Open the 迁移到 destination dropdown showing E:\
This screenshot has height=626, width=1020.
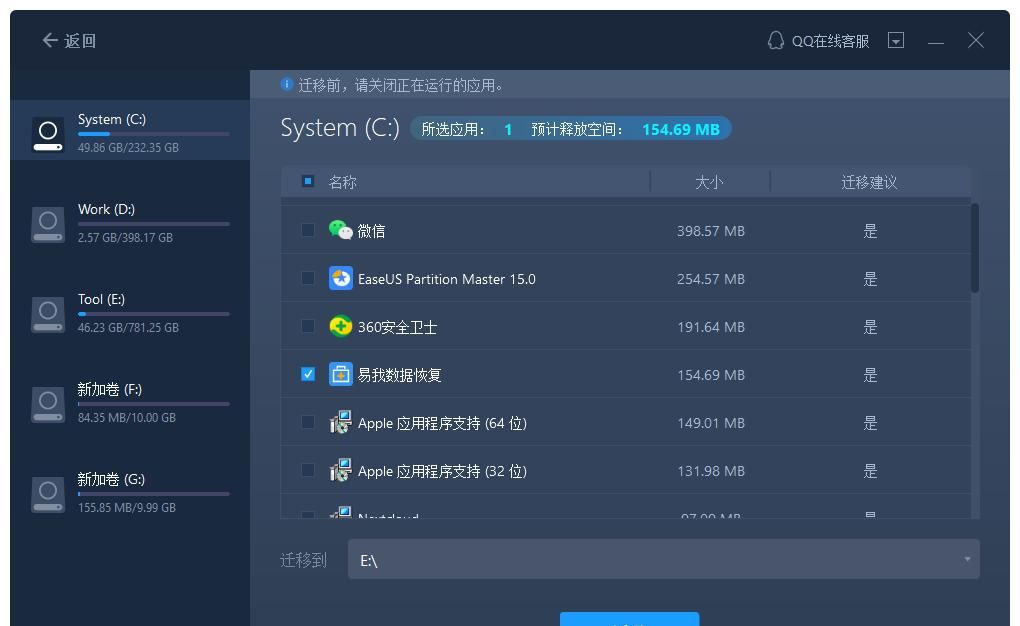664,559
